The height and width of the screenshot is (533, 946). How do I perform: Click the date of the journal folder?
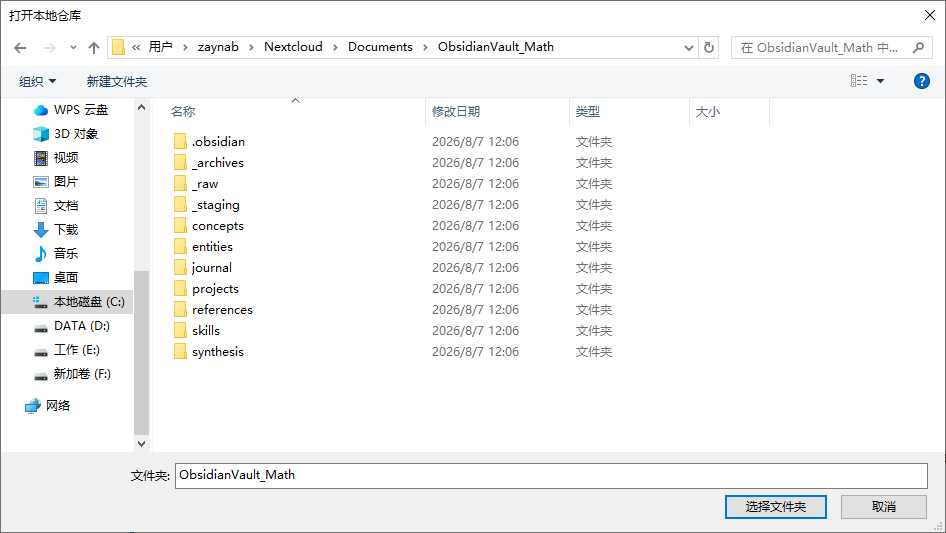coord(475,267)
